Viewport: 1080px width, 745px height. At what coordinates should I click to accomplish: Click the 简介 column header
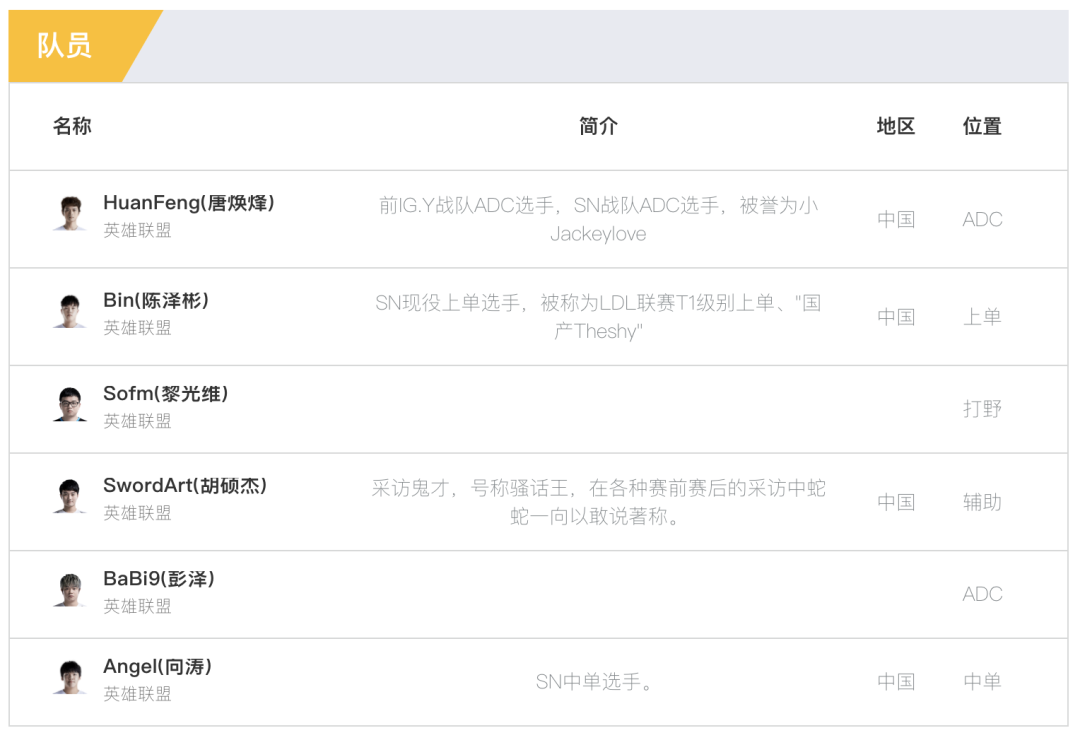598,126
